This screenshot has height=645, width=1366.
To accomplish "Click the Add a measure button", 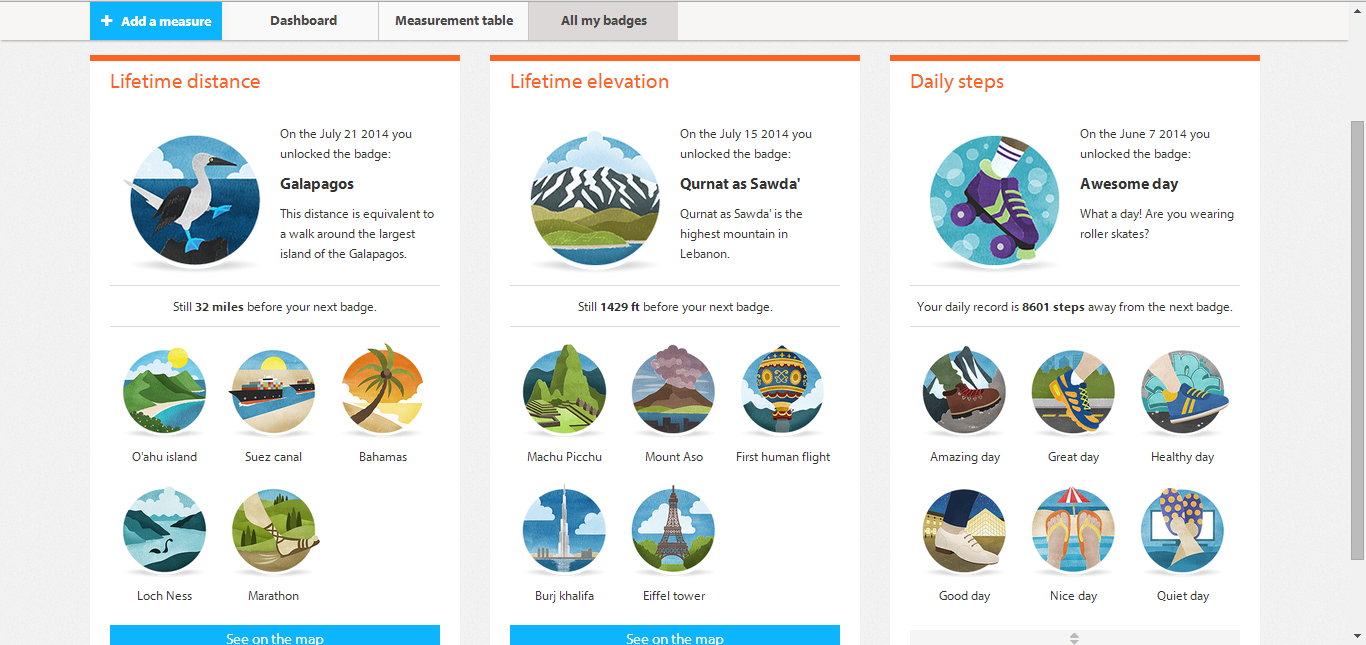I will (156, 21).
